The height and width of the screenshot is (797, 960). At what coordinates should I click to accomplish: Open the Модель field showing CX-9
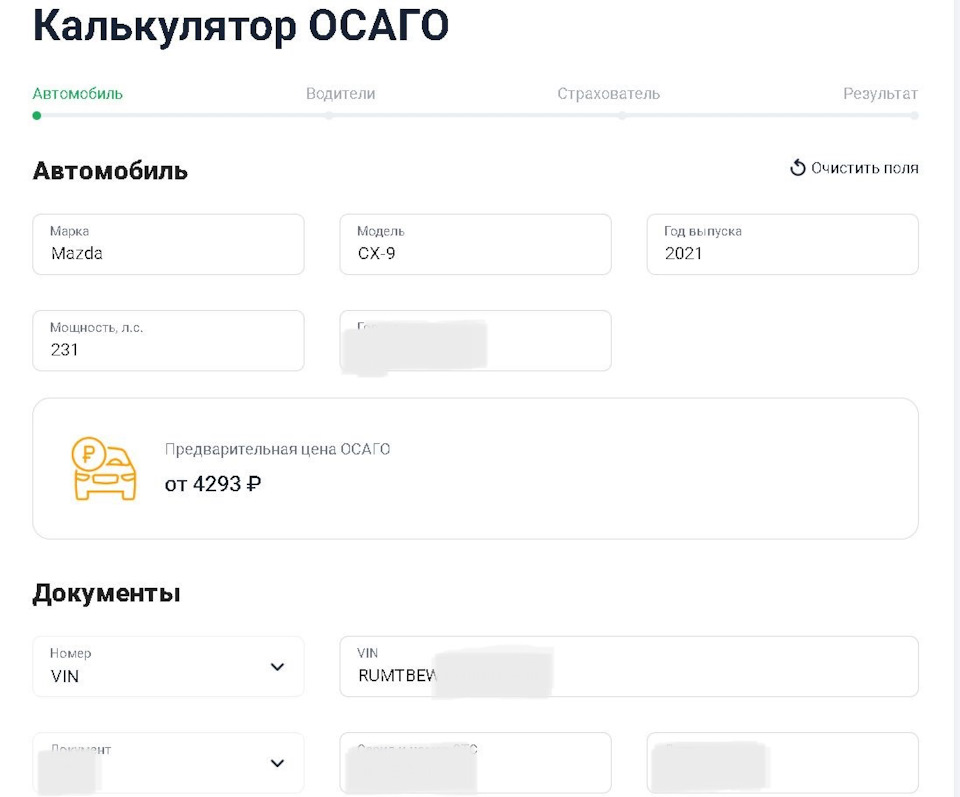475,244
